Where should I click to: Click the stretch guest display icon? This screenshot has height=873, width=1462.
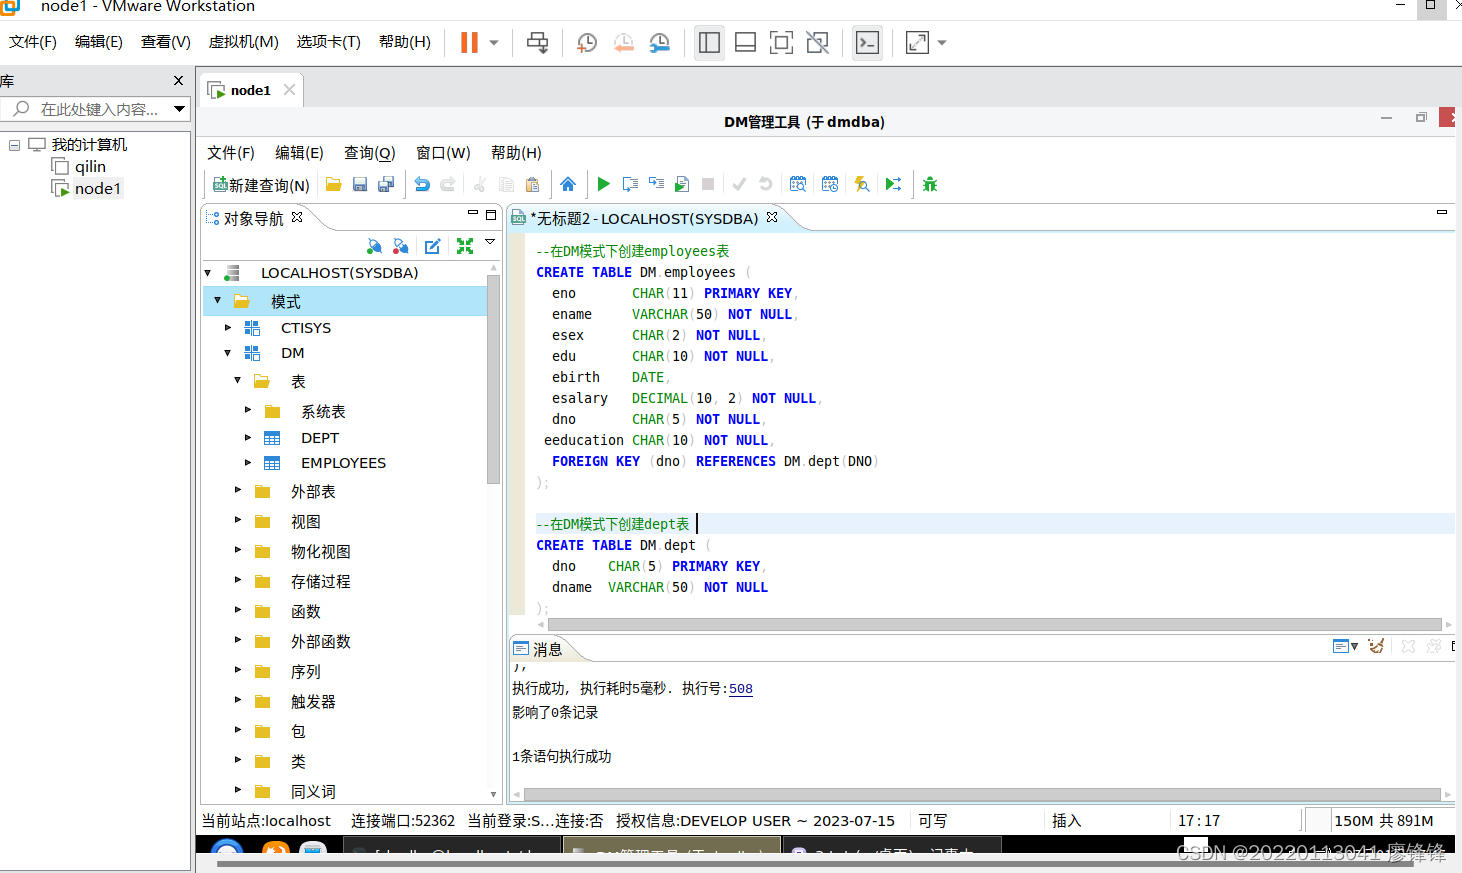pos(917,42)
